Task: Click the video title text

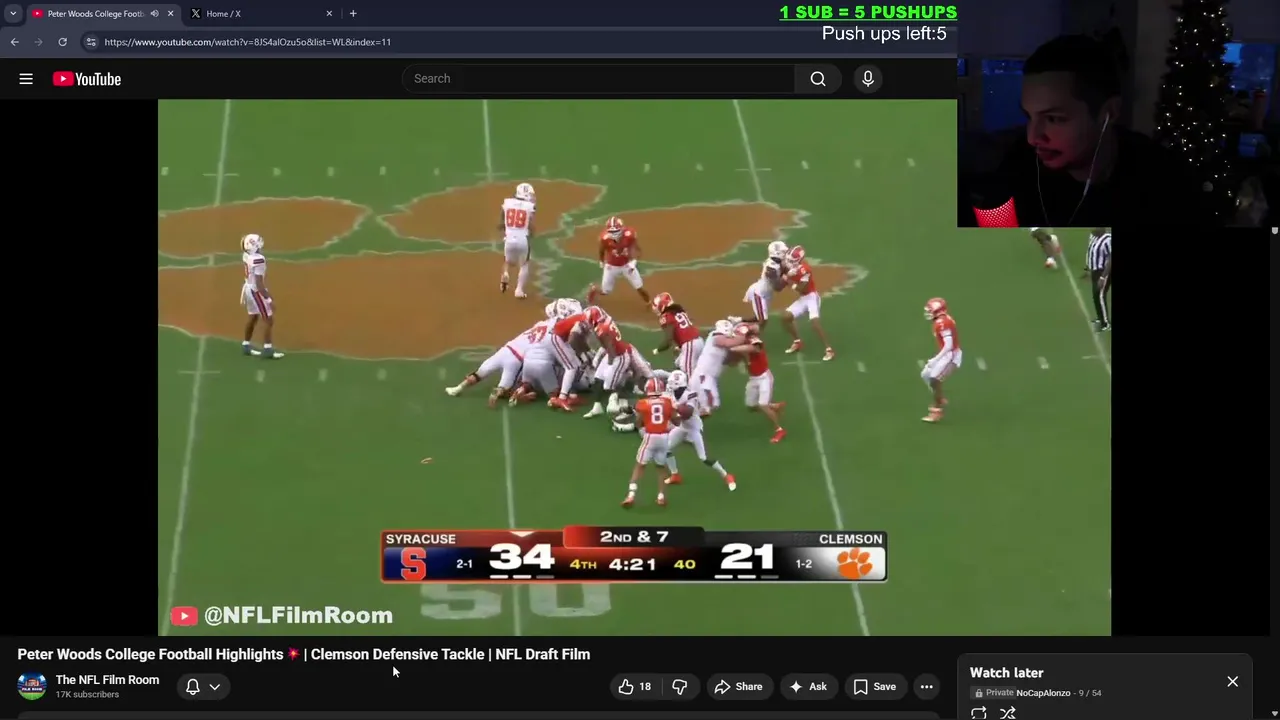Action: pos(304,654)
